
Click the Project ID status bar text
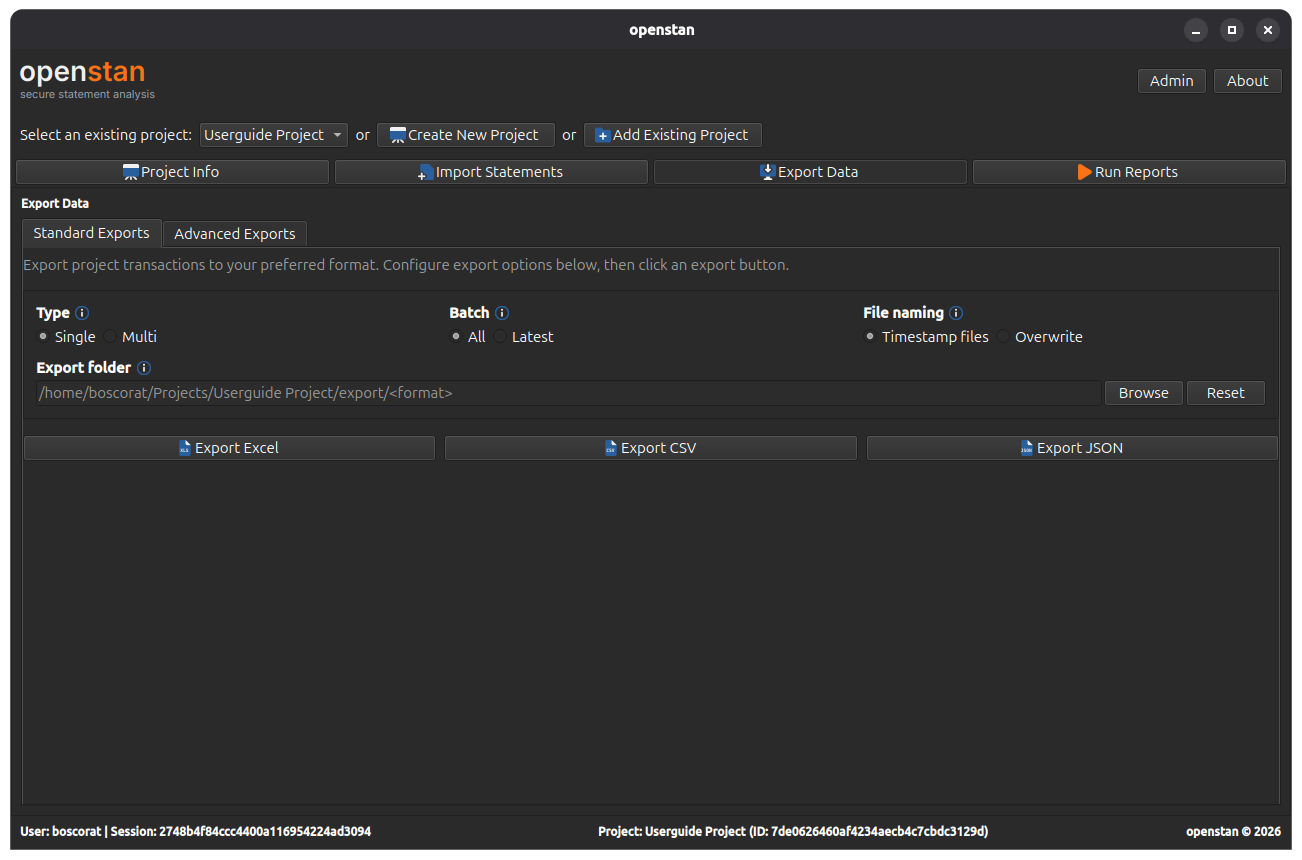click(x=793, y=831)
